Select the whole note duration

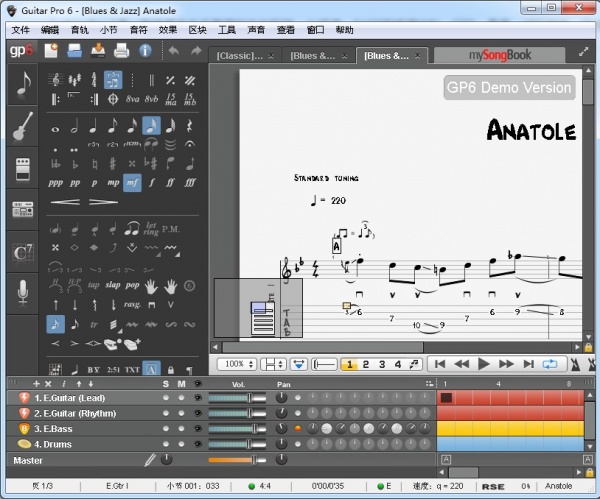pos(55,129)
